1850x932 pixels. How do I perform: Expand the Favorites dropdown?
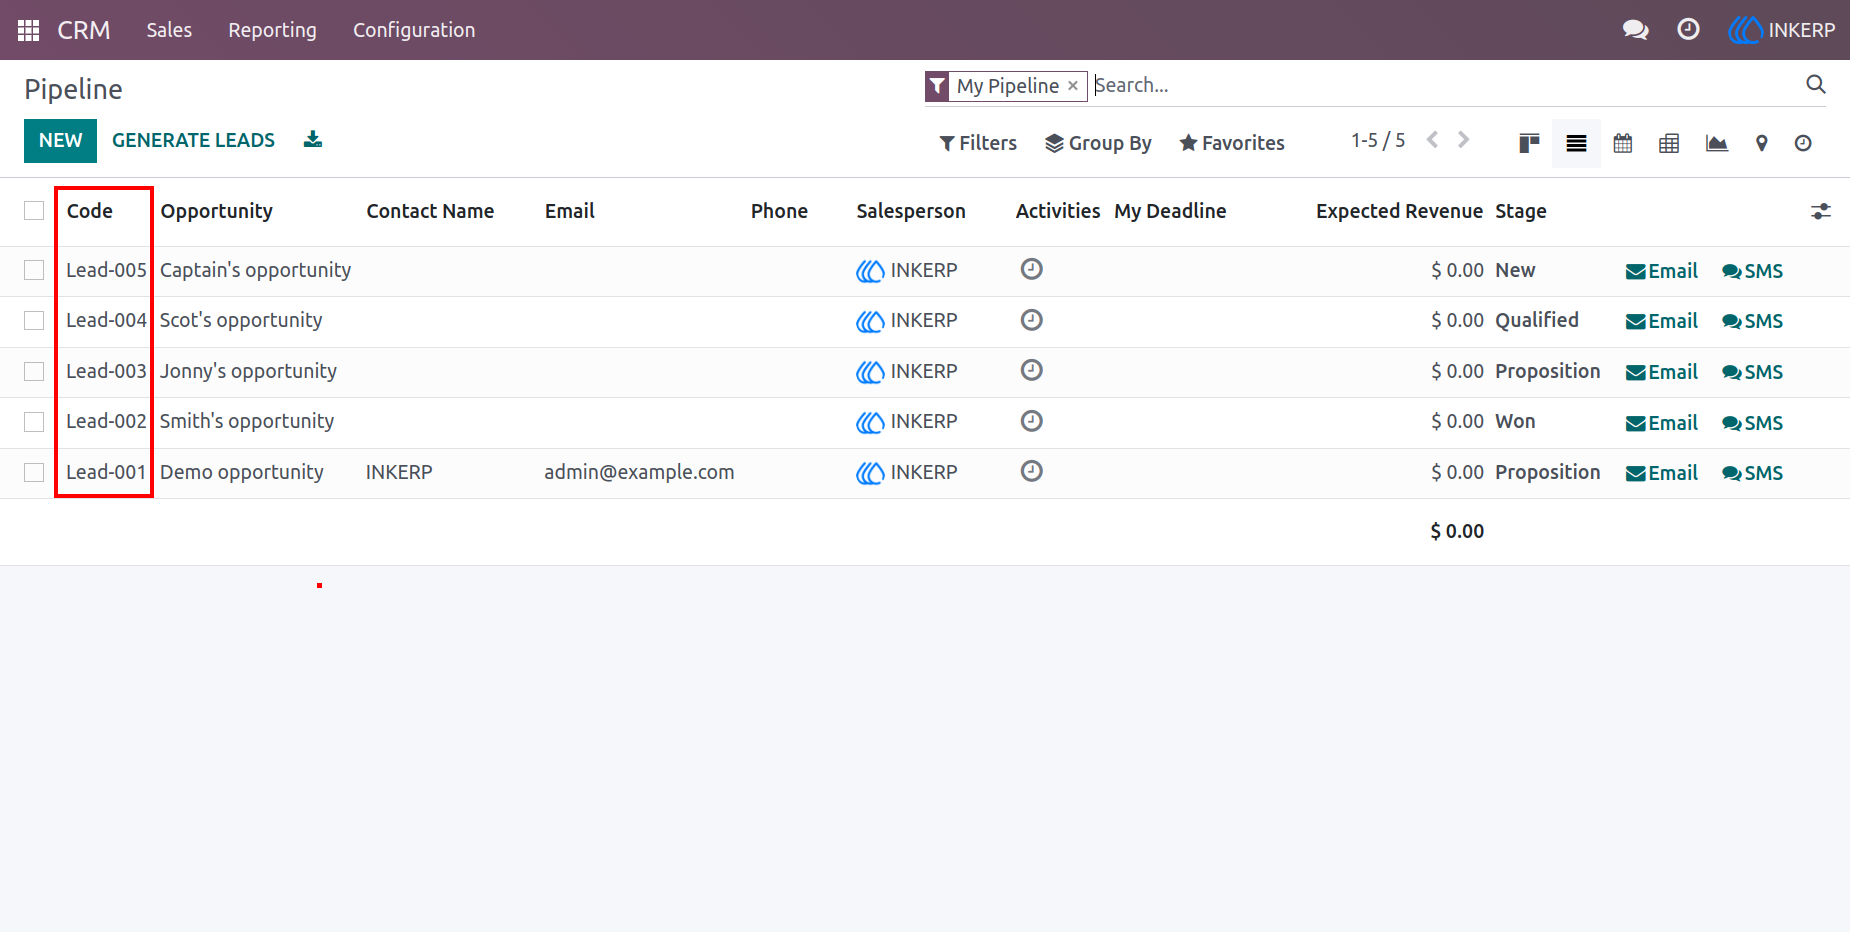point(1232,143)
